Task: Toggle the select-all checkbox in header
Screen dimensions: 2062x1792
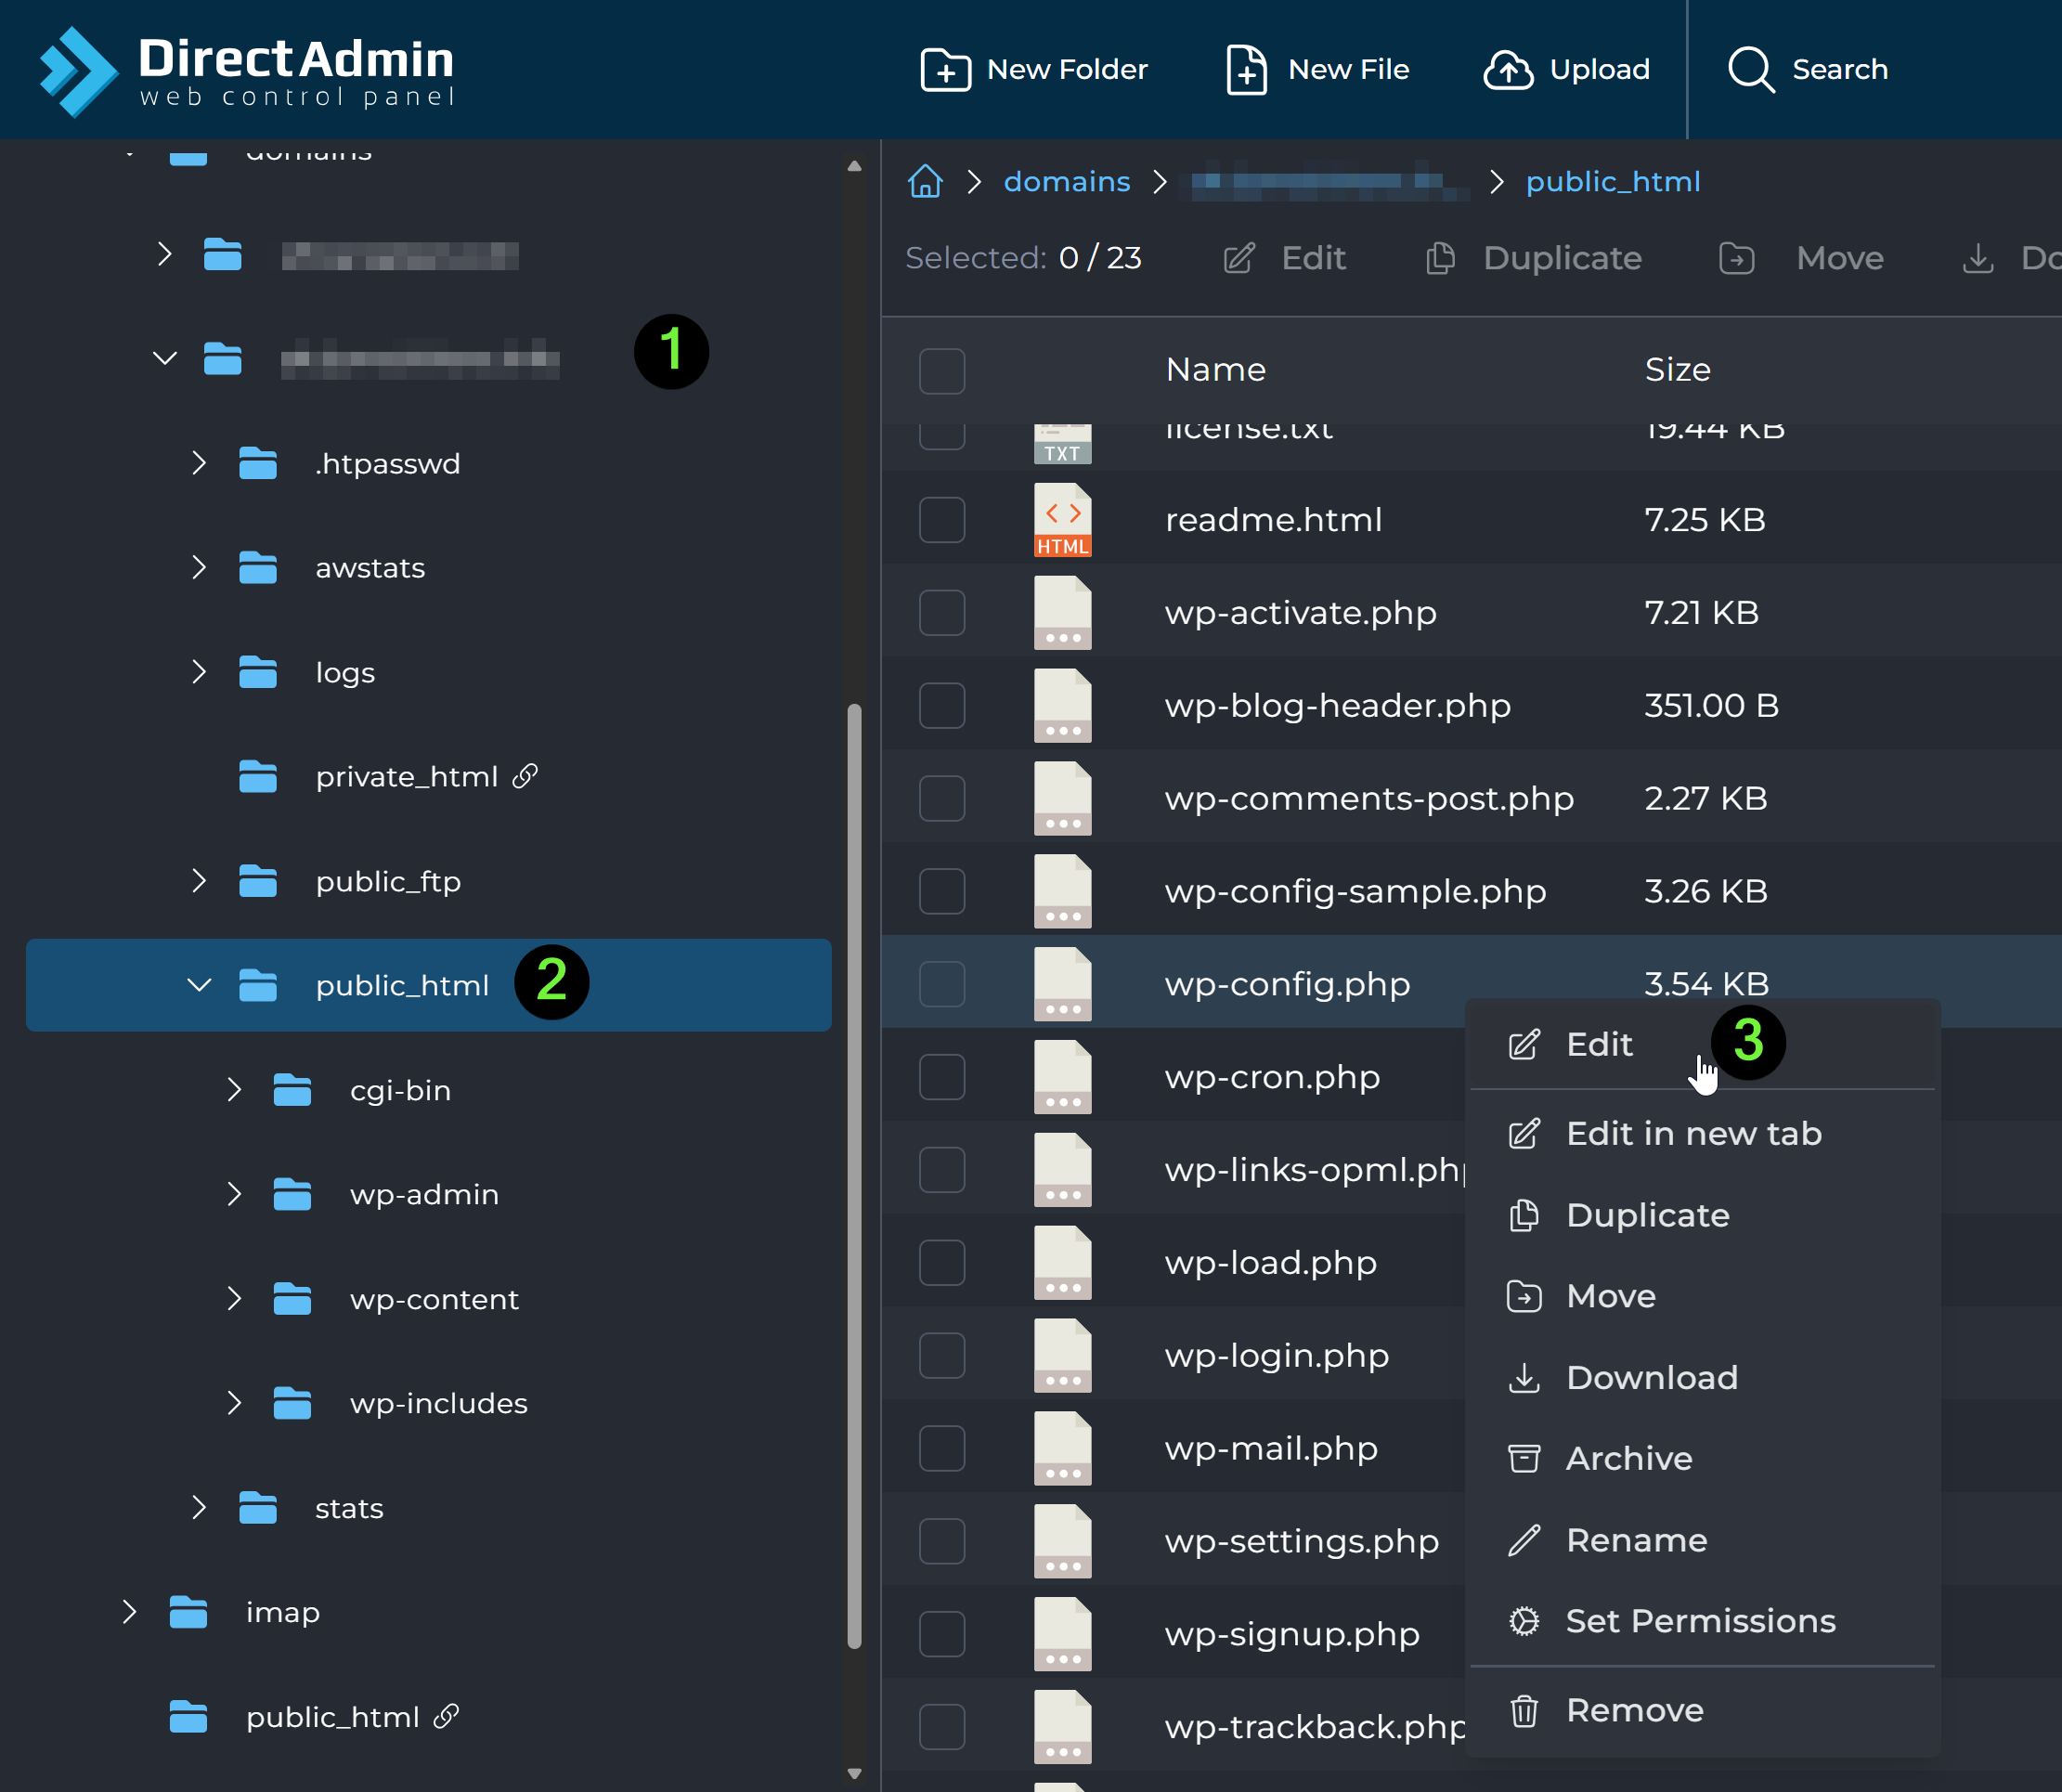Action: 941,371
